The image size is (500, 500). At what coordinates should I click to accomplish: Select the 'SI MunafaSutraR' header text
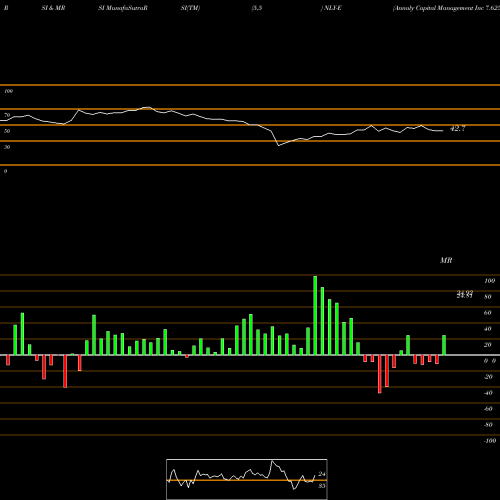tap(123, 8)
